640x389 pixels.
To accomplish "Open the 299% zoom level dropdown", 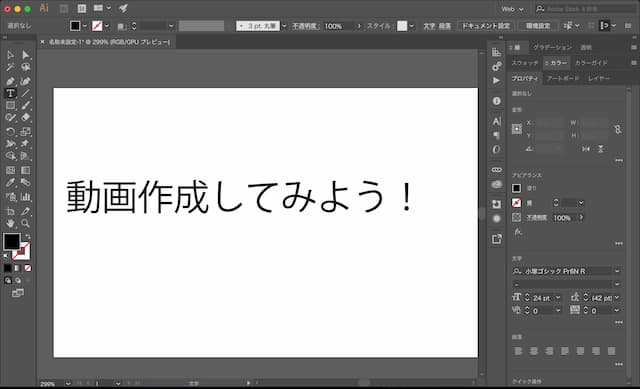I will 68,384.
